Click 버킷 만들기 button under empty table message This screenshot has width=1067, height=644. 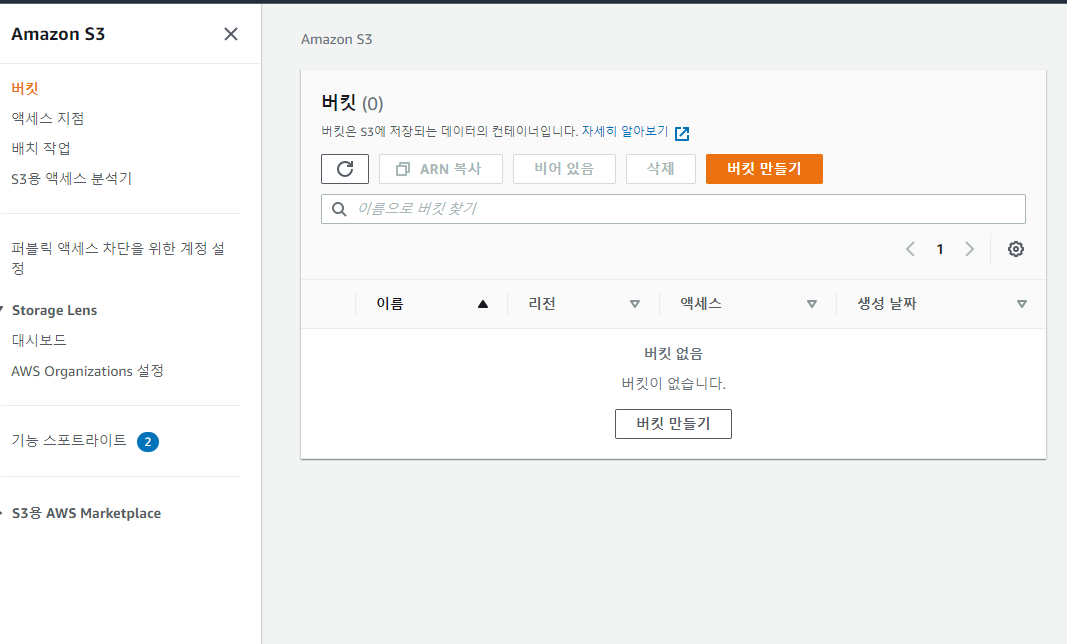673,423
